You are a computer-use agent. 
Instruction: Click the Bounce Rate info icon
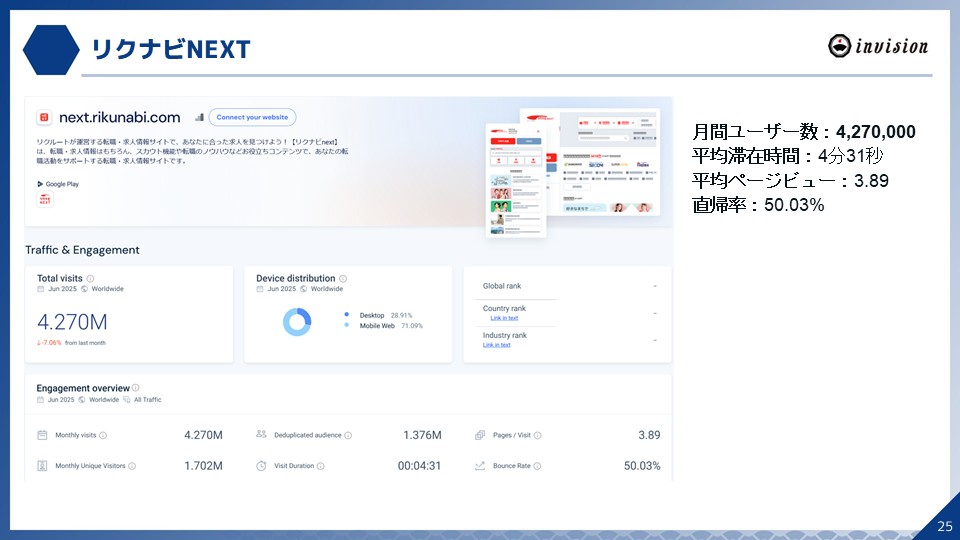(537, 466)
